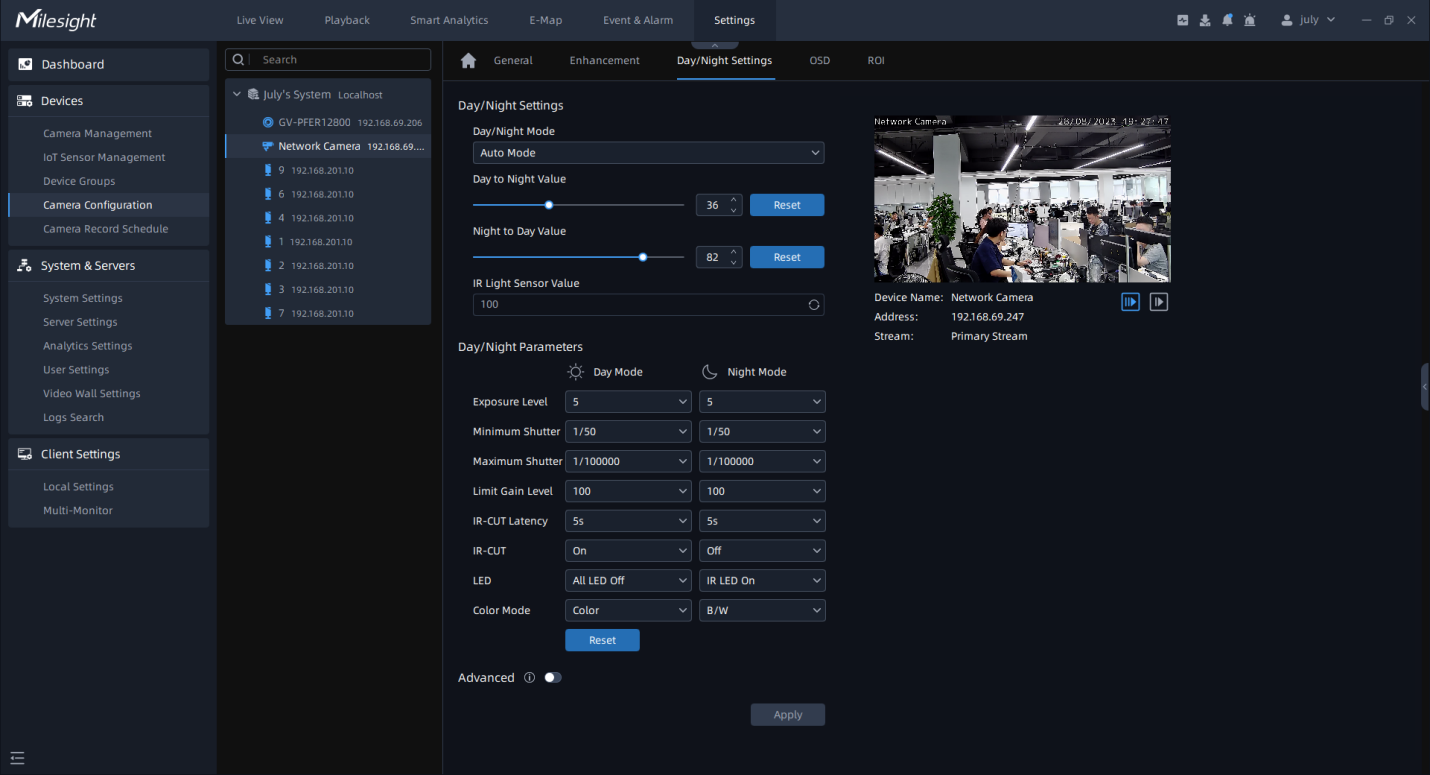
Task: Open the notification bell in the header
Action: [1227, 20]
